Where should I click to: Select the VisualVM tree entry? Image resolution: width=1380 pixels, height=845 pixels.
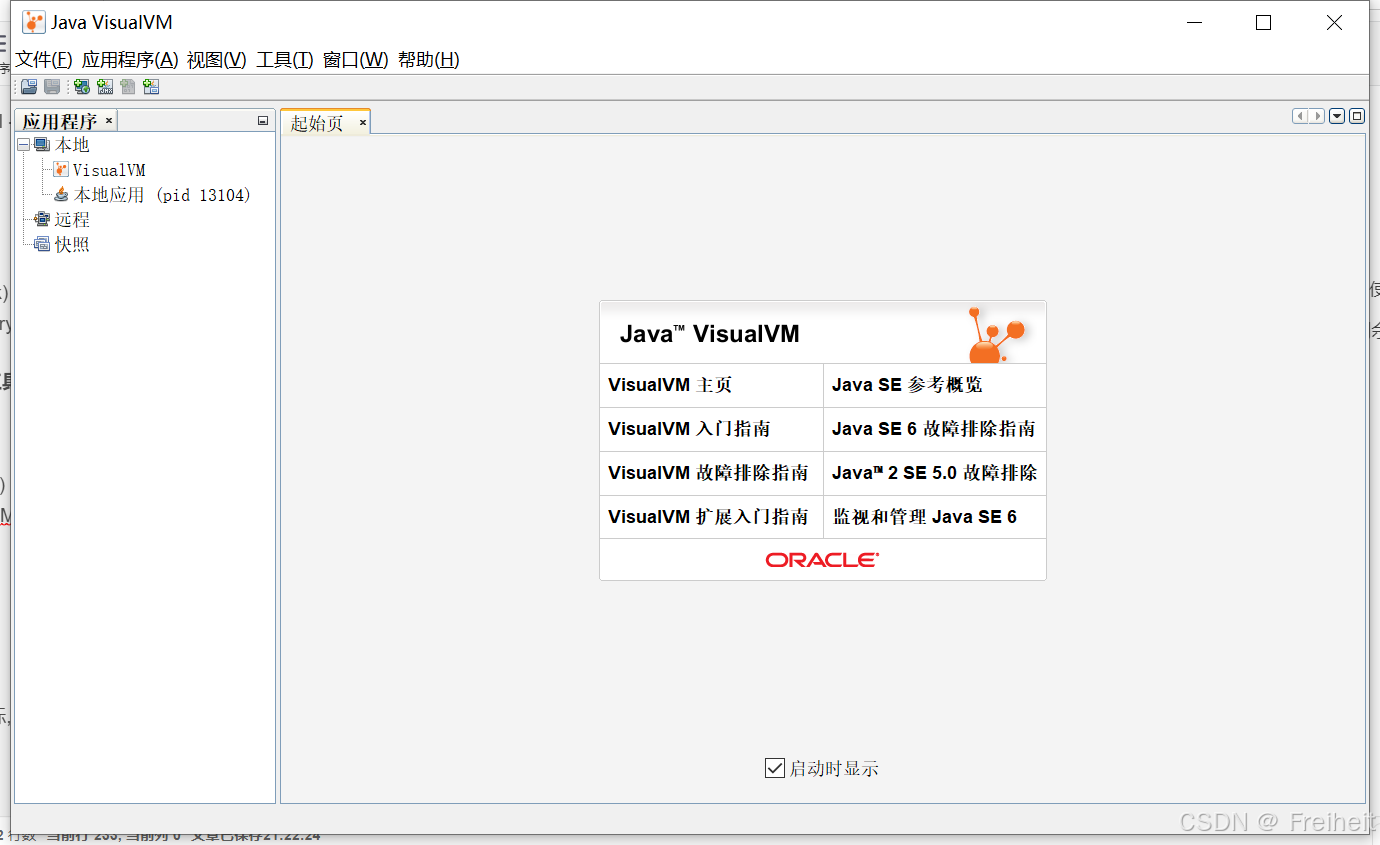(x=109, y=170)
